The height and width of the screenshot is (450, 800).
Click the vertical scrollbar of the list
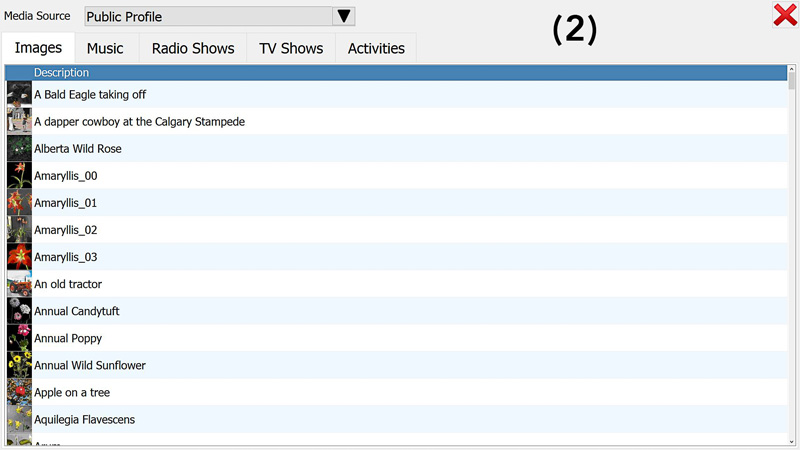tap(792, 260)
